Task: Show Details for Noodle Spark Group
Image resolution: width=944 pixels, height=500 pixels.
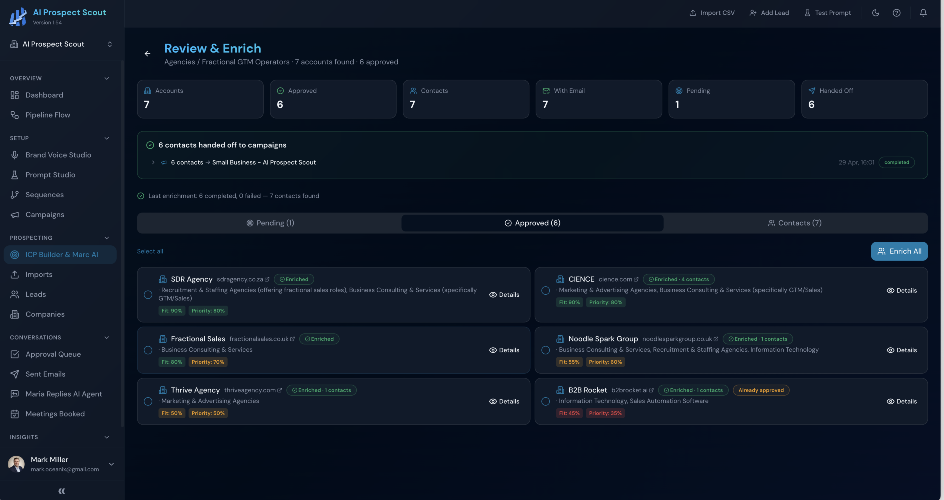Action: tap(901, 350)
